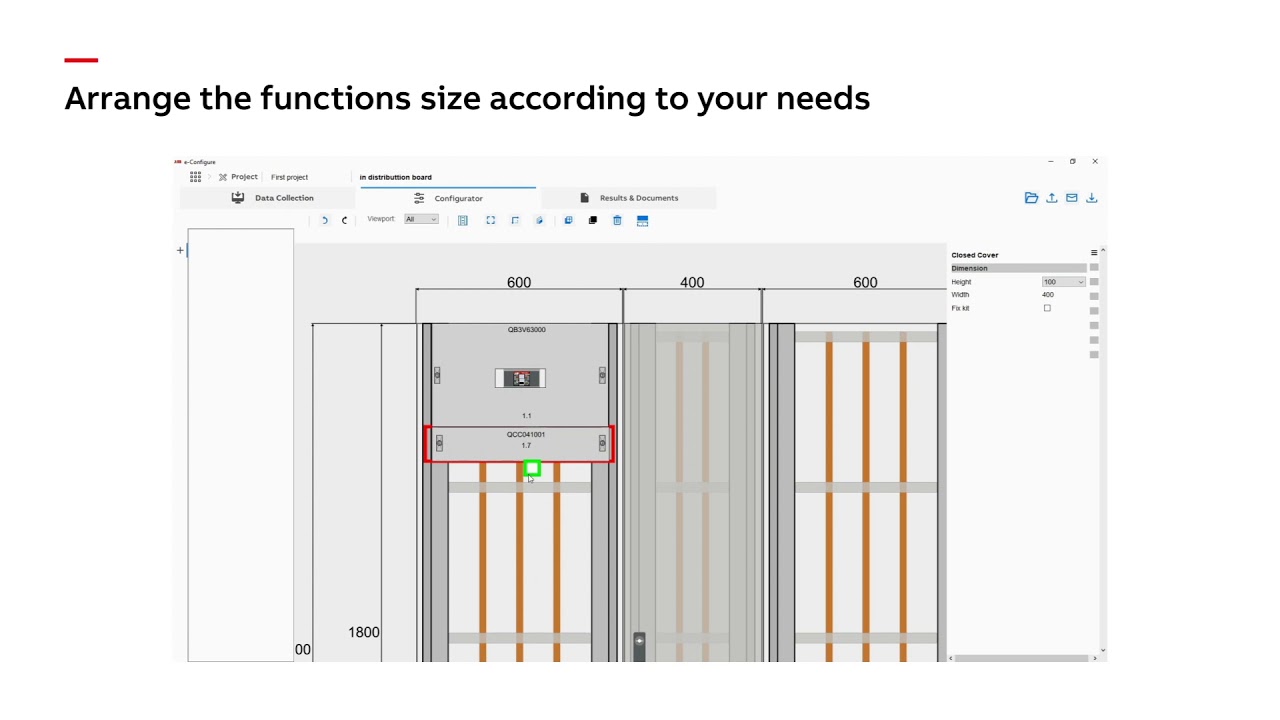The width and height of the screenshot is (1280, 720).
Task: Open the properties panel hamburger menu
Action: point(1094,253)
